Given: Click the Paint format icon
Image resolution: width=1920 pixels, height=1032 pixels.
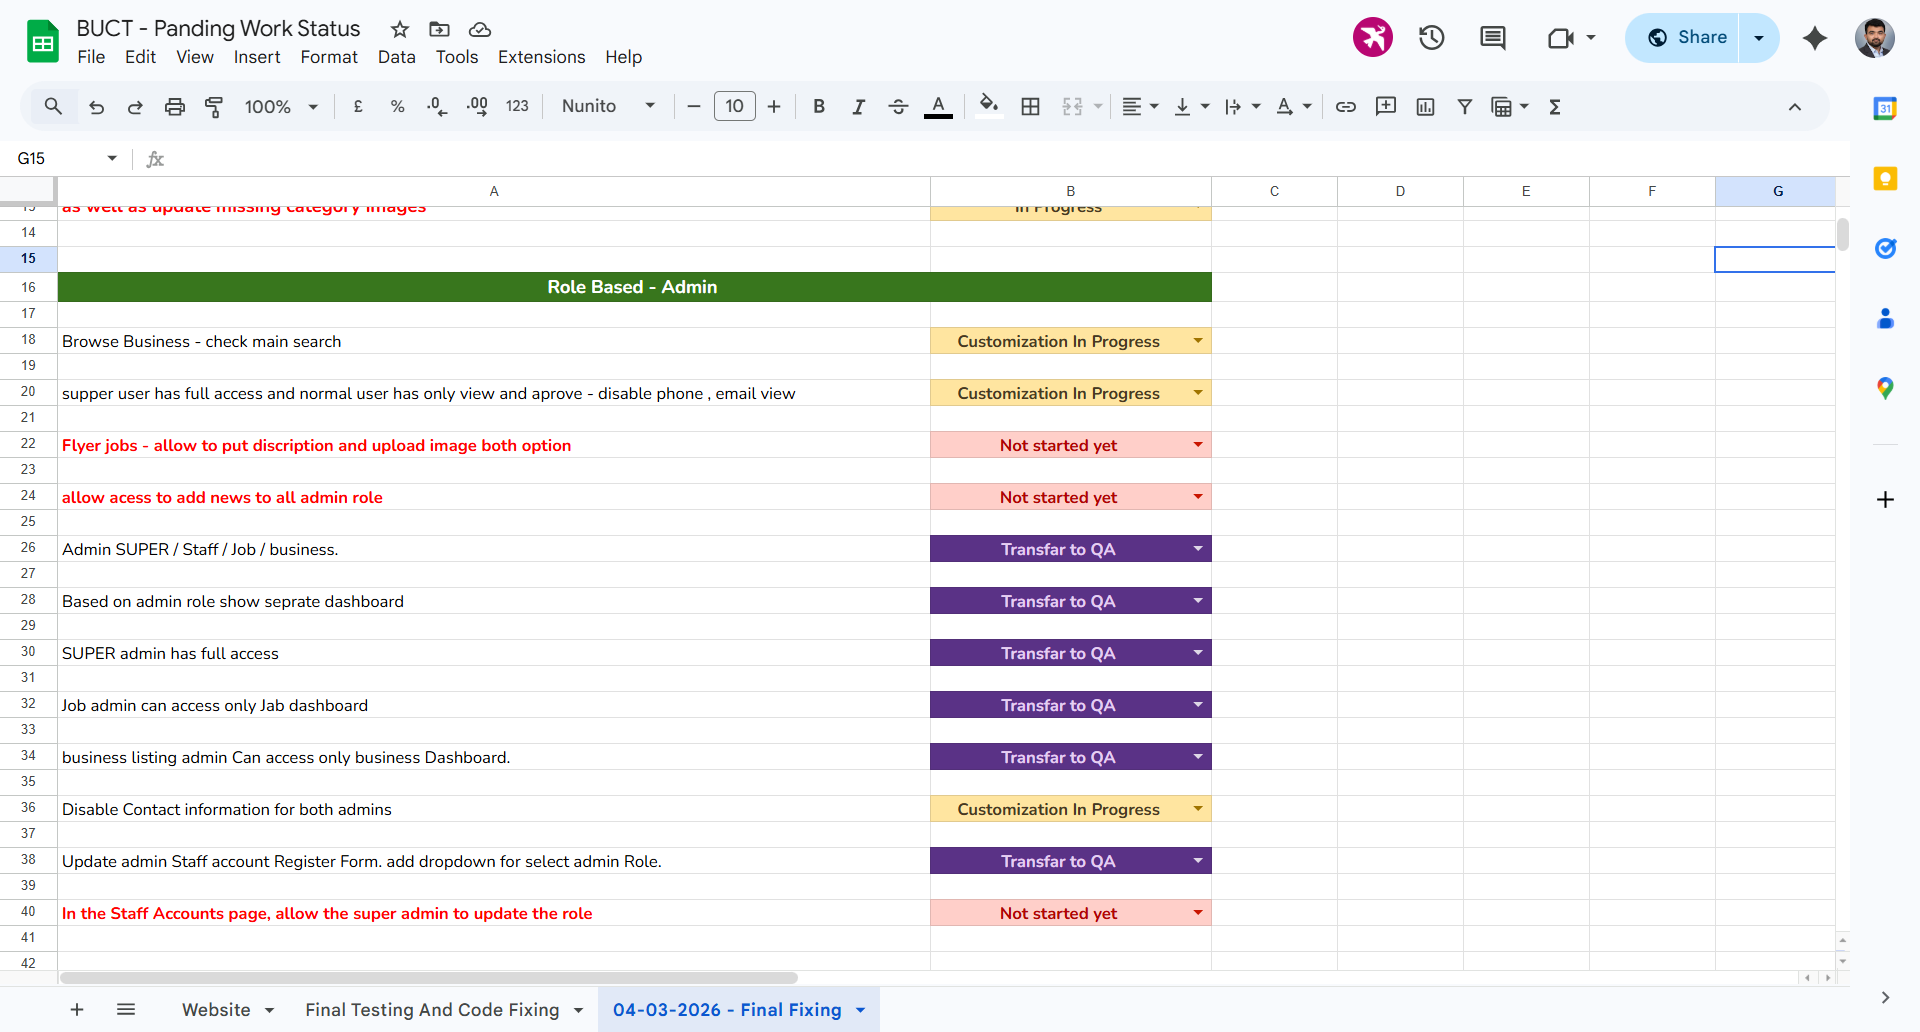Looking at the screenshot, I should [x=214, y=107].
